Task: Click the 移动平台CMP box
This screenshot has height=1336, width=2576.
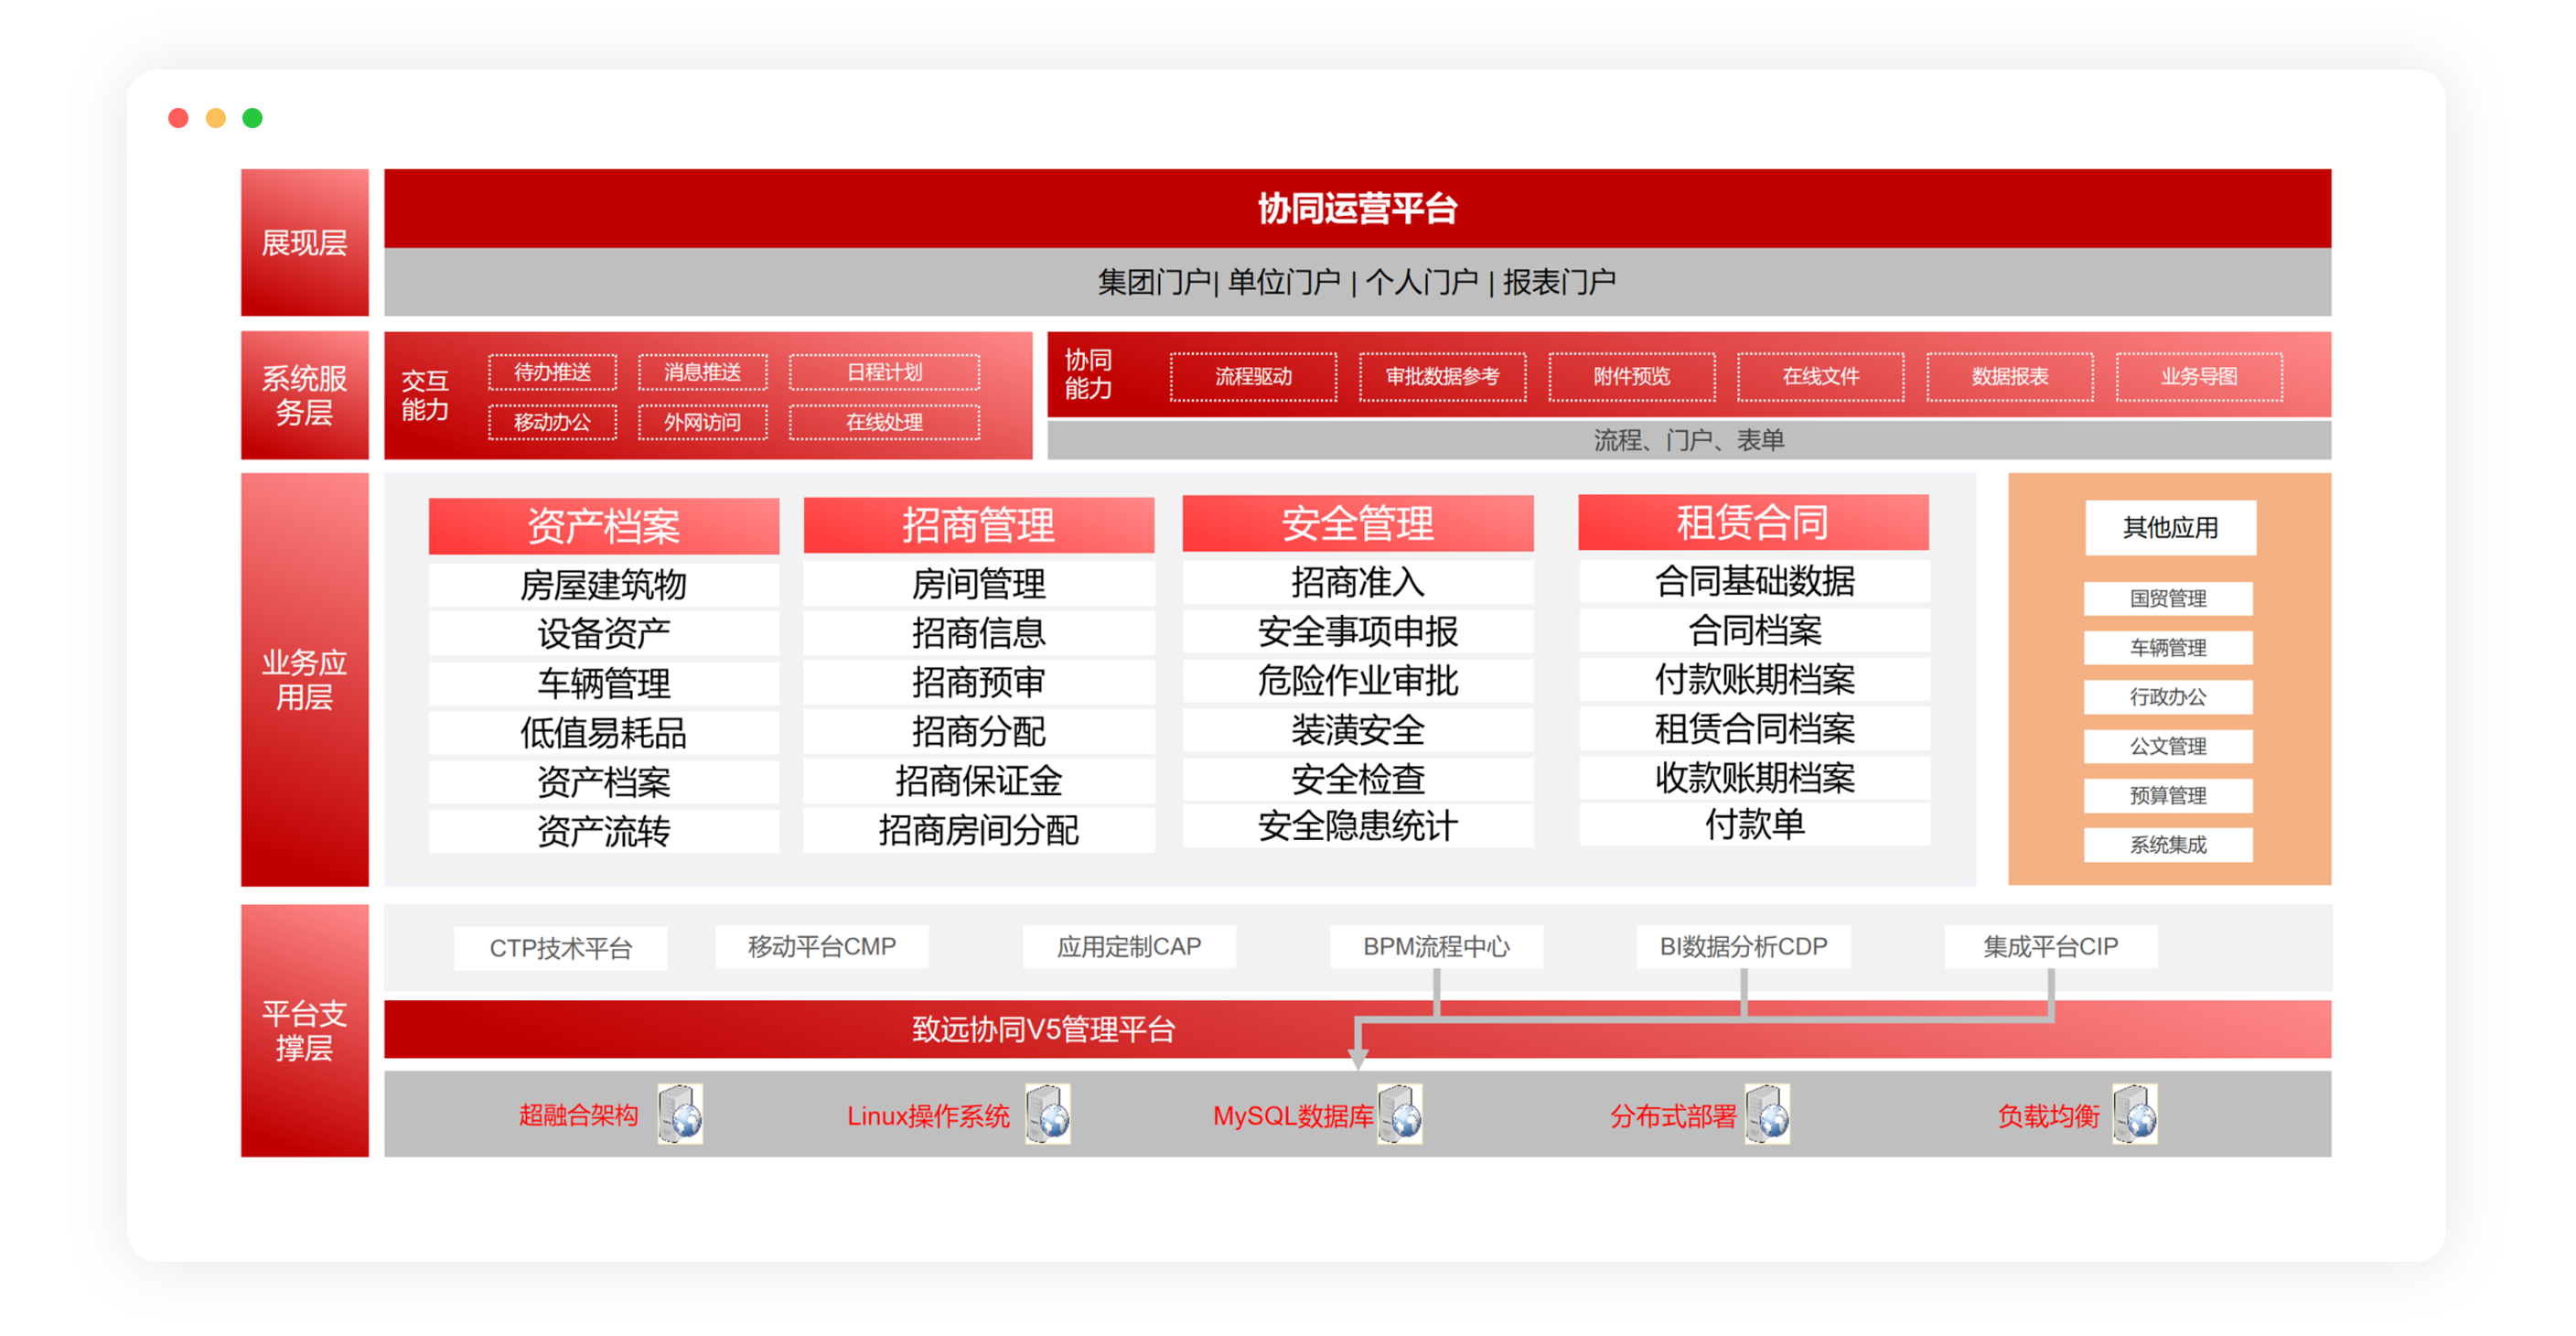Action: [822, 946]
